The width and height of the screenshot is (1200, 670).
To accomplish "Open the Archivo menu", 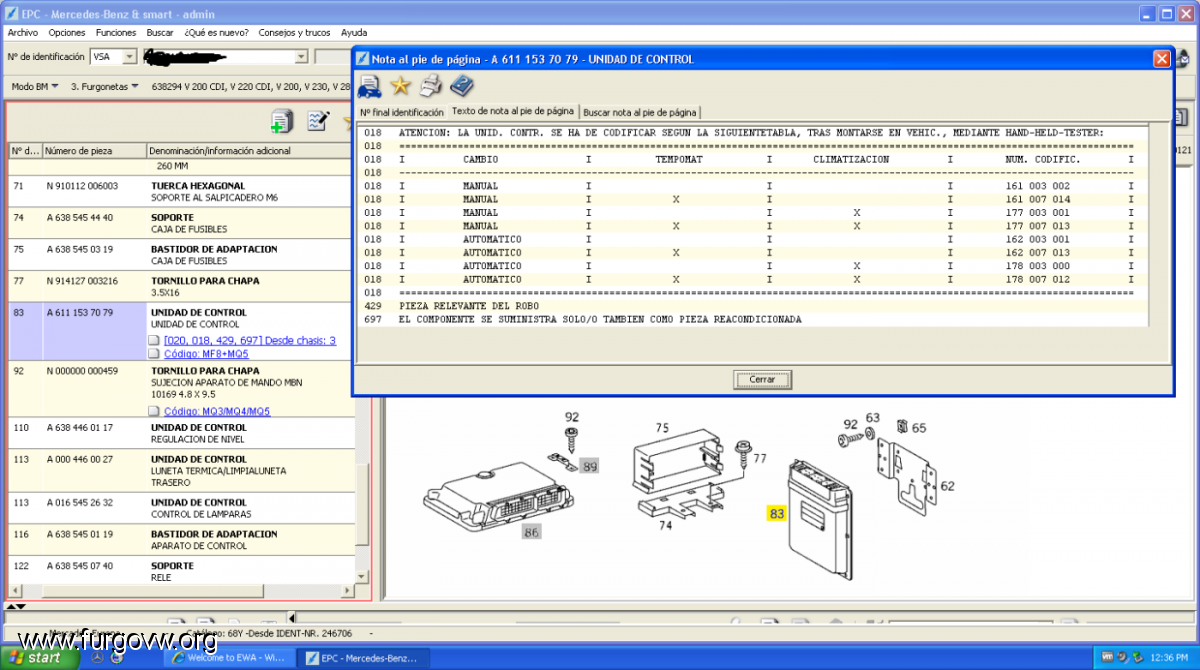I will point(22,33).
